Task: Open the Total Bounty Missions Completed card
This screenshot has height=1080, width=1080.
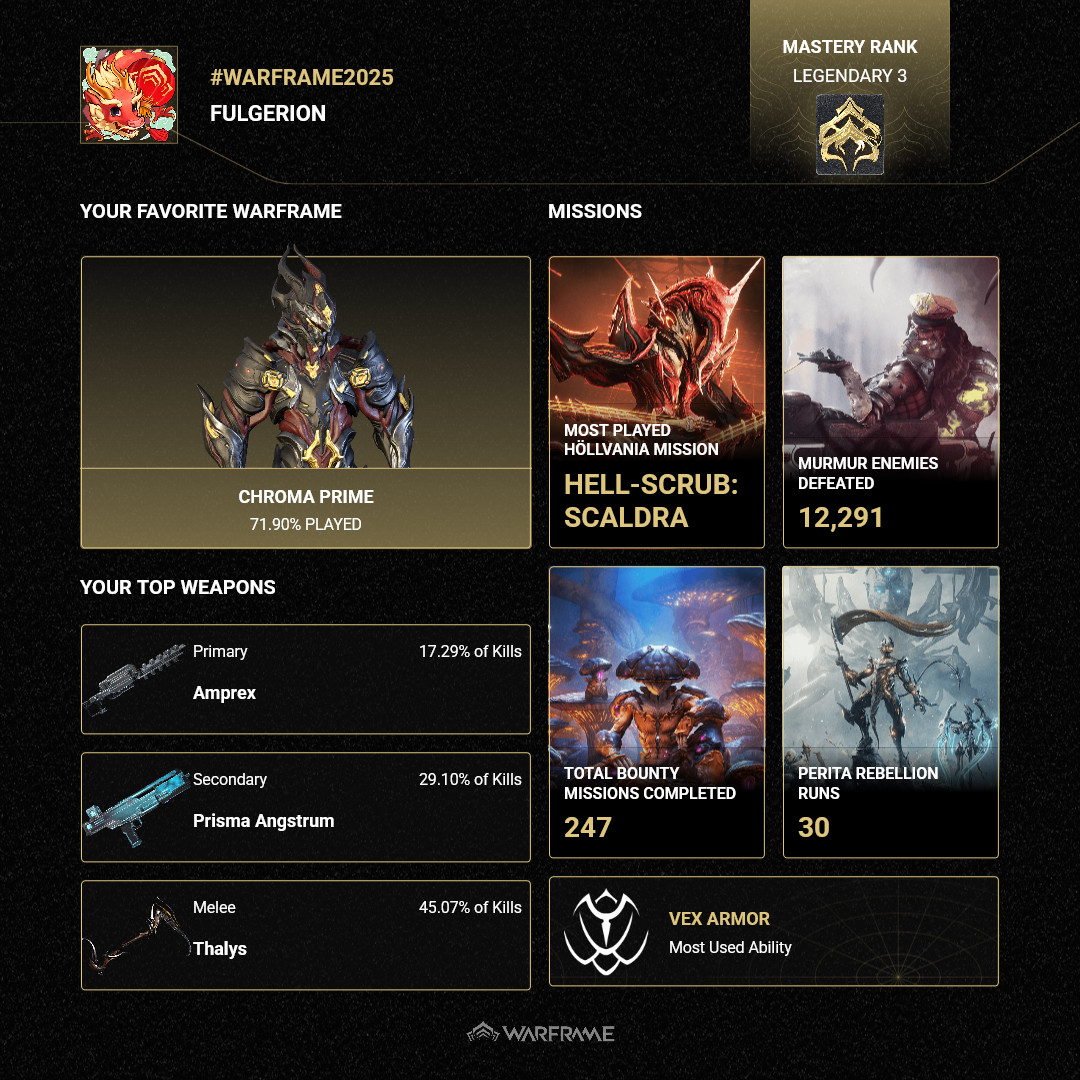Action: [657, 712]
